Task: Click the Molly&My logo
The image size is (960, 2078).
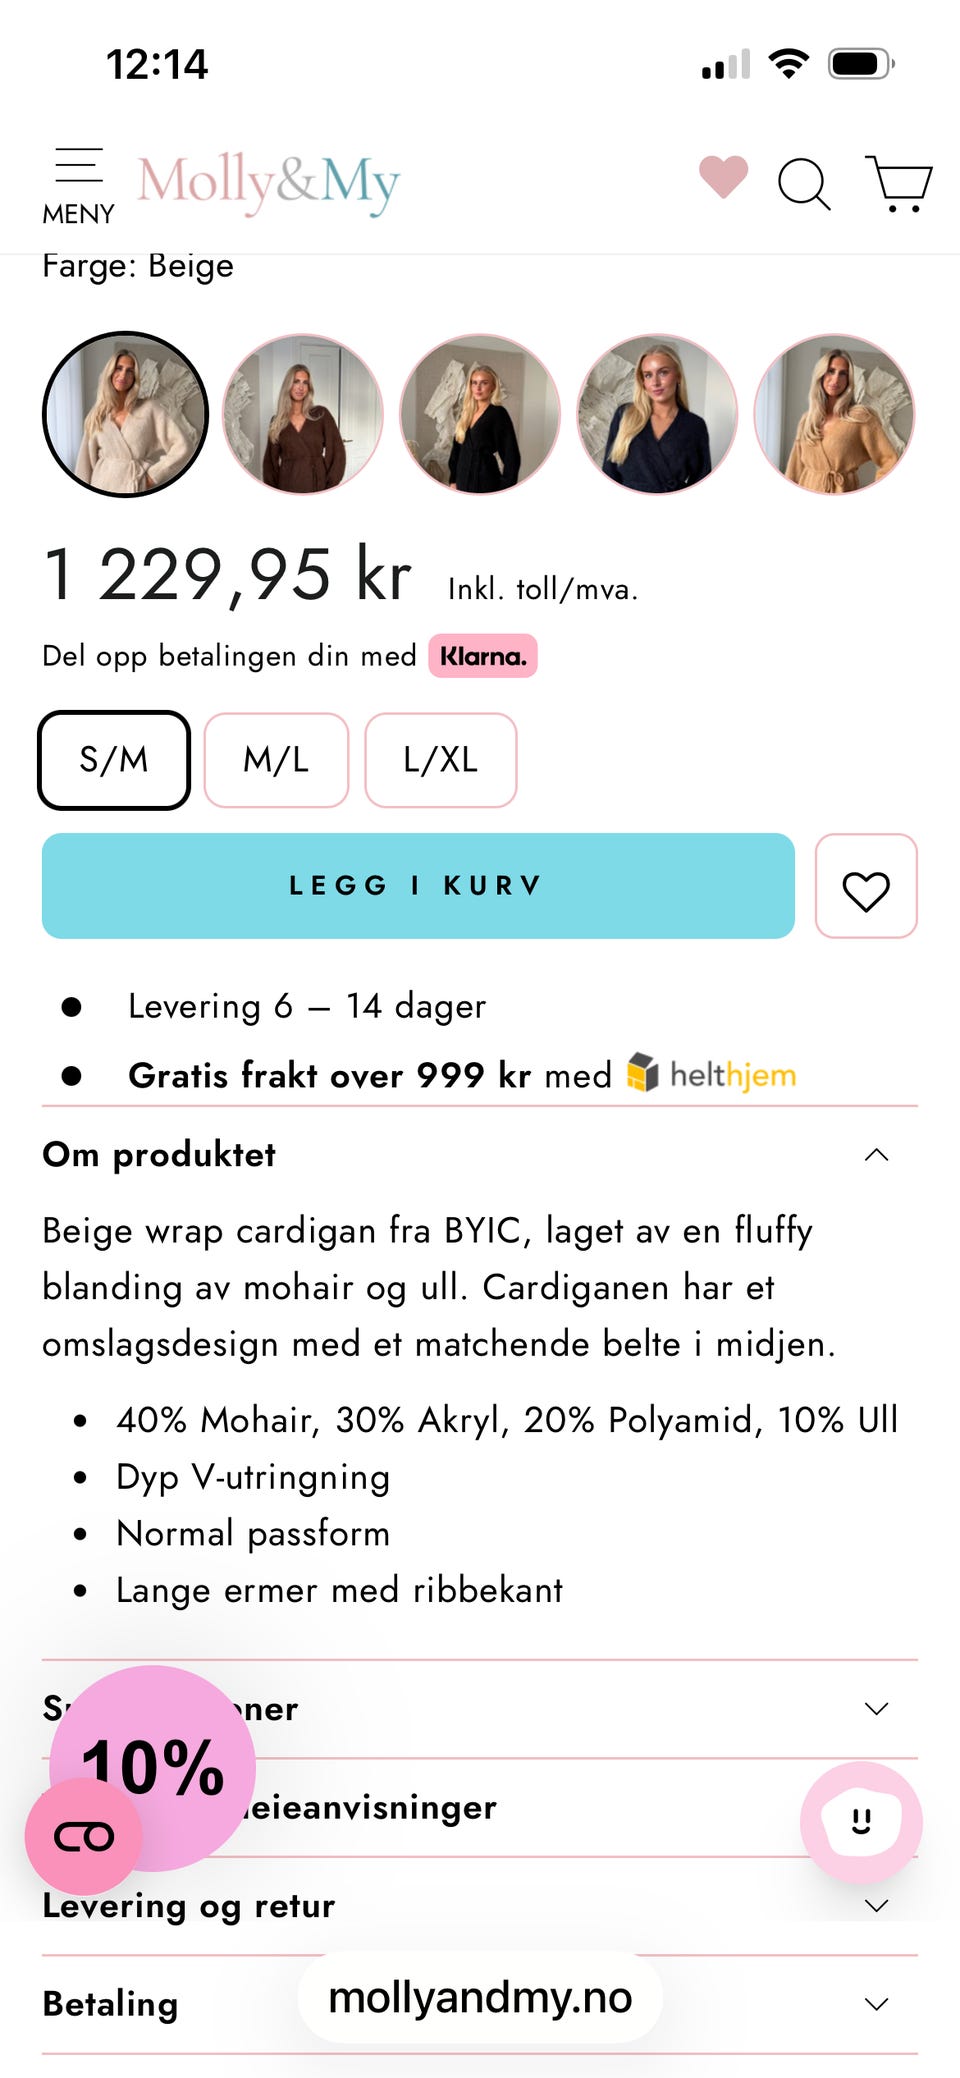Action: (268, 182)
